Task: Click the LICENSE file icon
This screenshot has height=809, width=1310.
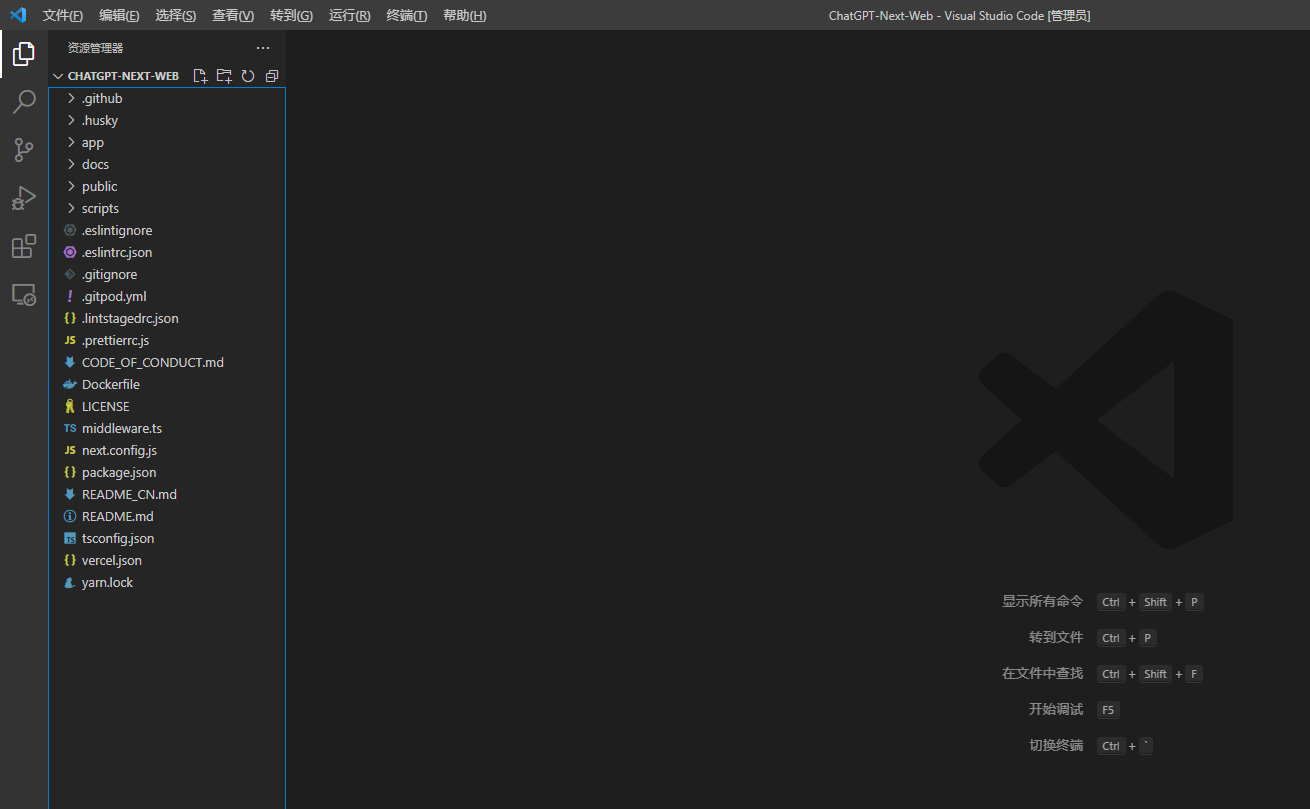Action: (x=70, y=406)
